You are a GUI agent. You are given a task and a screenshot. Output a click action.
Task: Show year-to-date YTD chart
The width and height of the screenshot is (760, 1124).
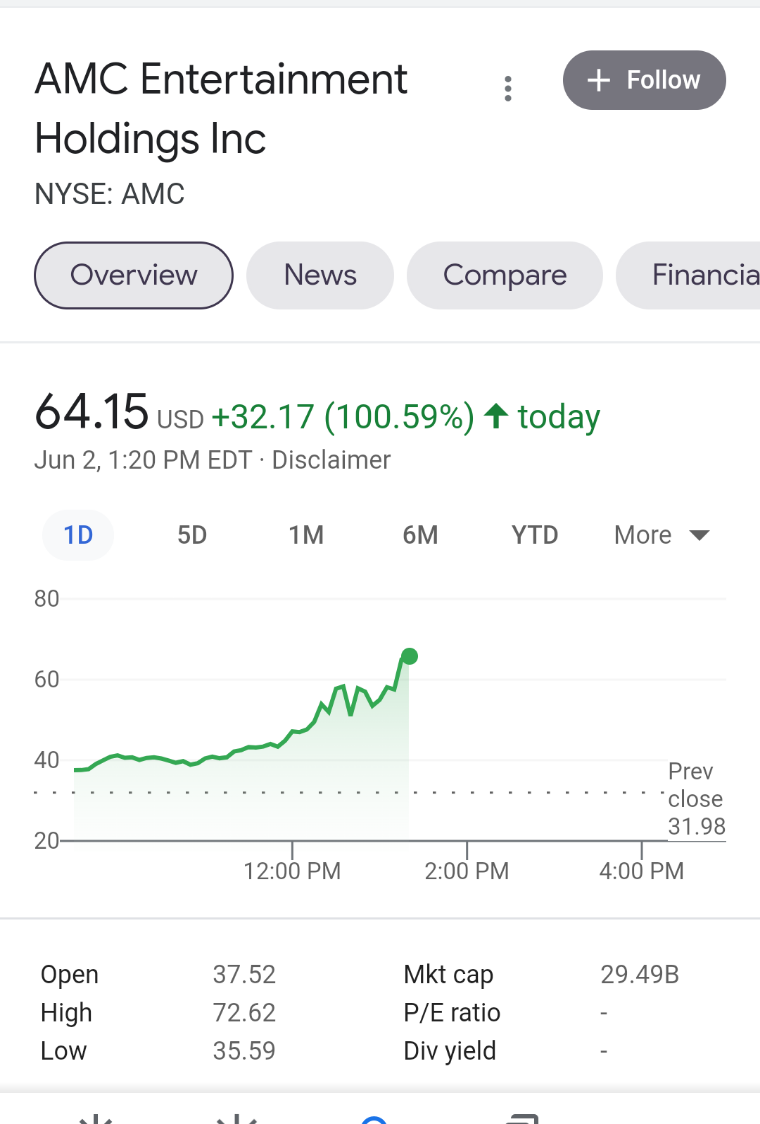point(535,535)
